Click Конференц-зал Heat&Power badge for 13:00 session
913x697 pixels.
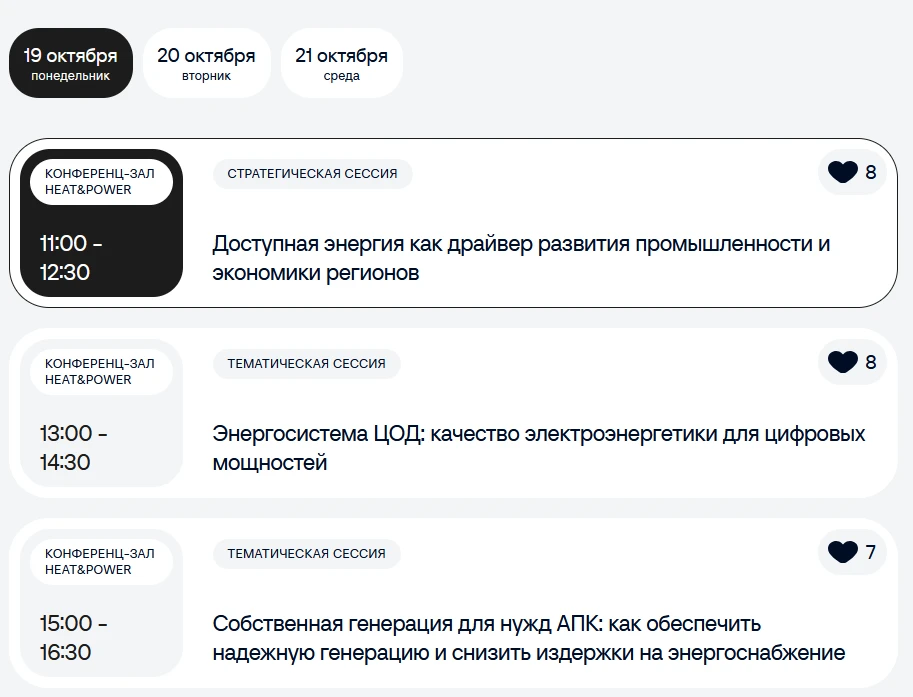pos(101,372)
